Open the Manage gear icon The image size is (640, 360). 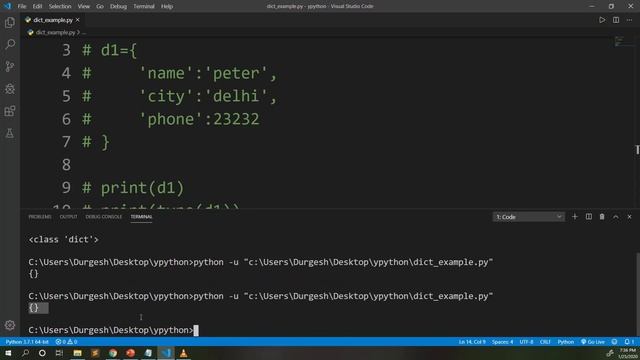tap(10, 325)
